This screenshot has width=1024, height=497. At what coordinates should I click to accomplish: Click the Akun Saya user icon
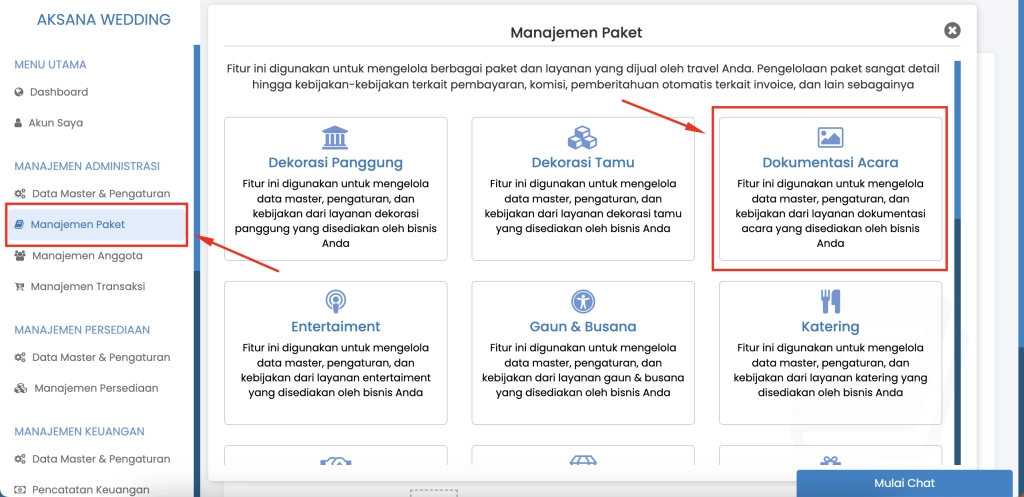18,123
